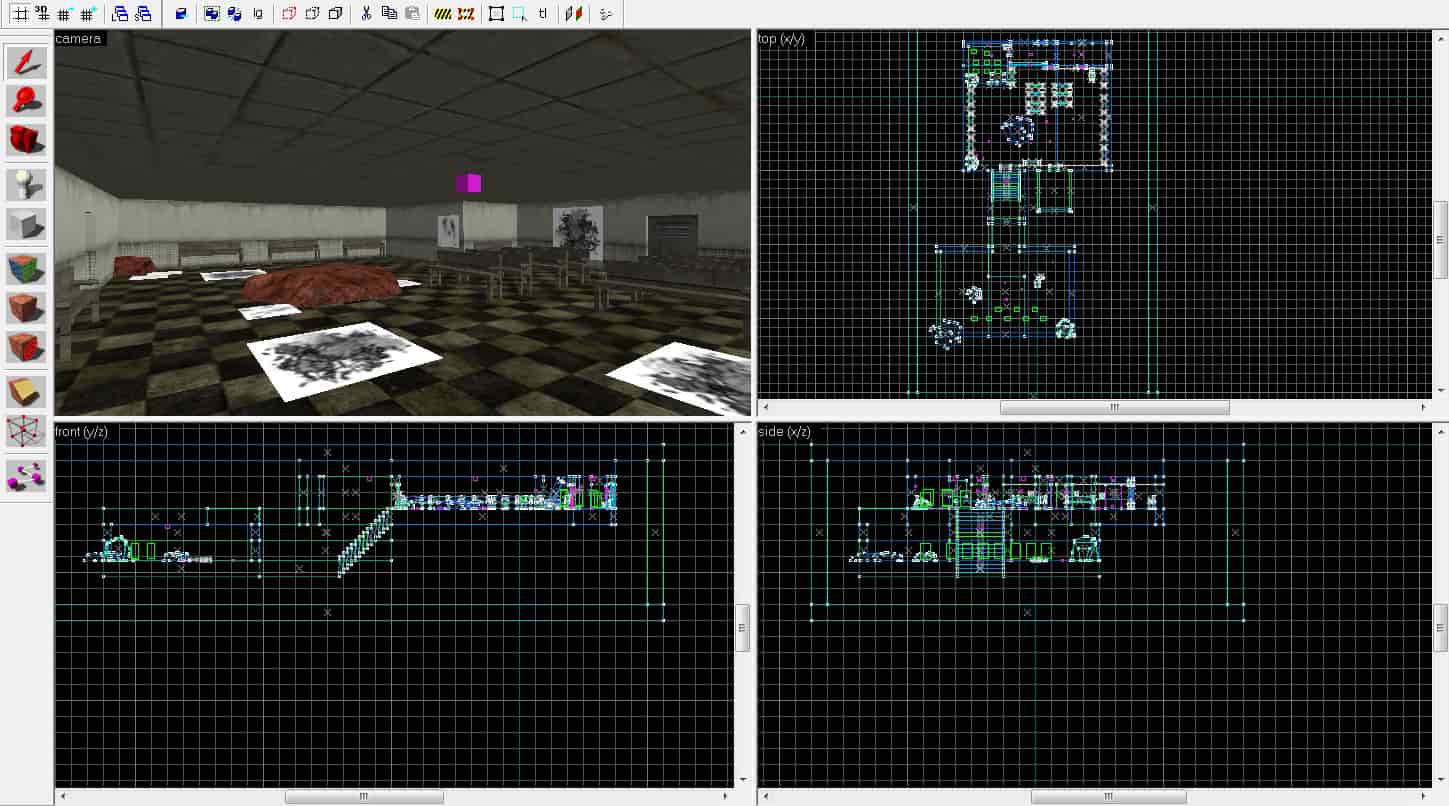
Task: Select the red arrow Selection tool
Action: click(x=26, y=62)
